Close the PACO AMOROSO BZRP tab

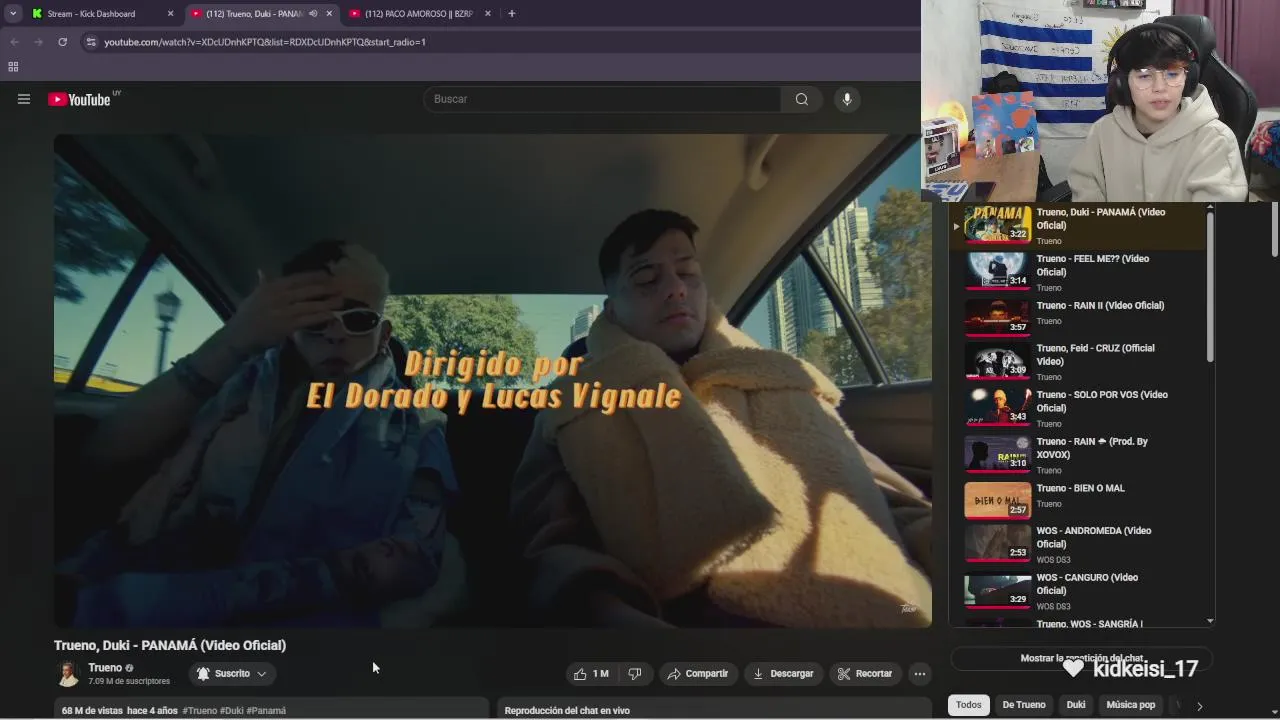488,14
